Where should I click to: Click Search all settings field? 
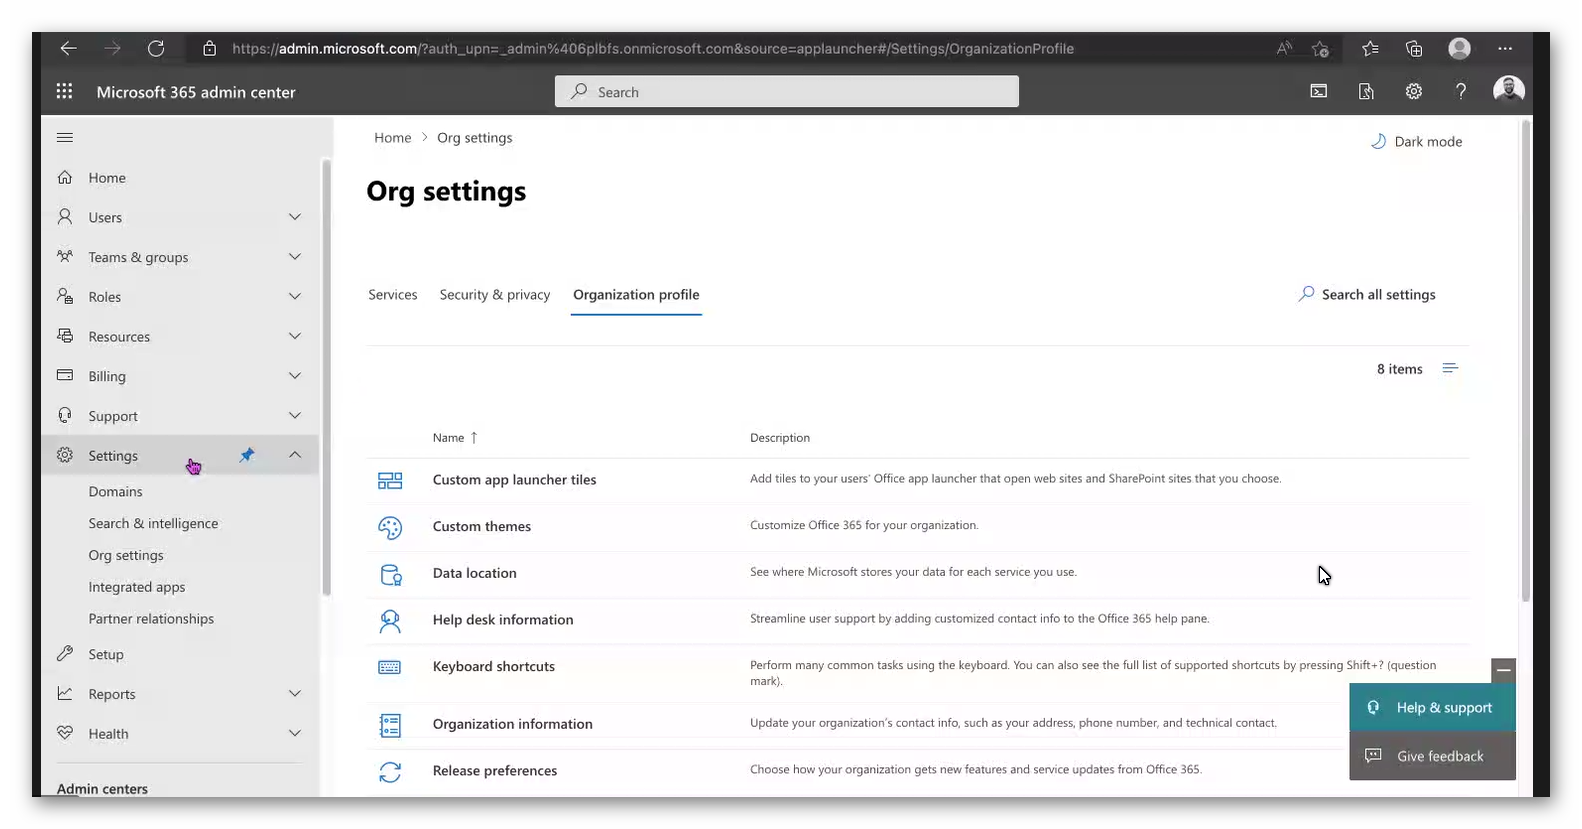(1367, 294)
